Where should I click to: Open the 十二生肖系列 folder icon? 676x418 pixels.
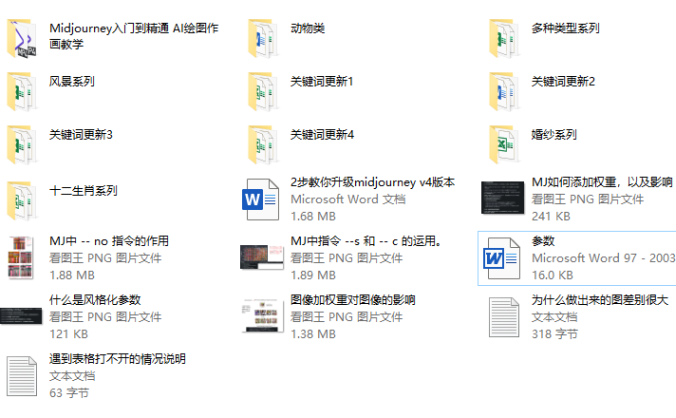click(22, 201)
